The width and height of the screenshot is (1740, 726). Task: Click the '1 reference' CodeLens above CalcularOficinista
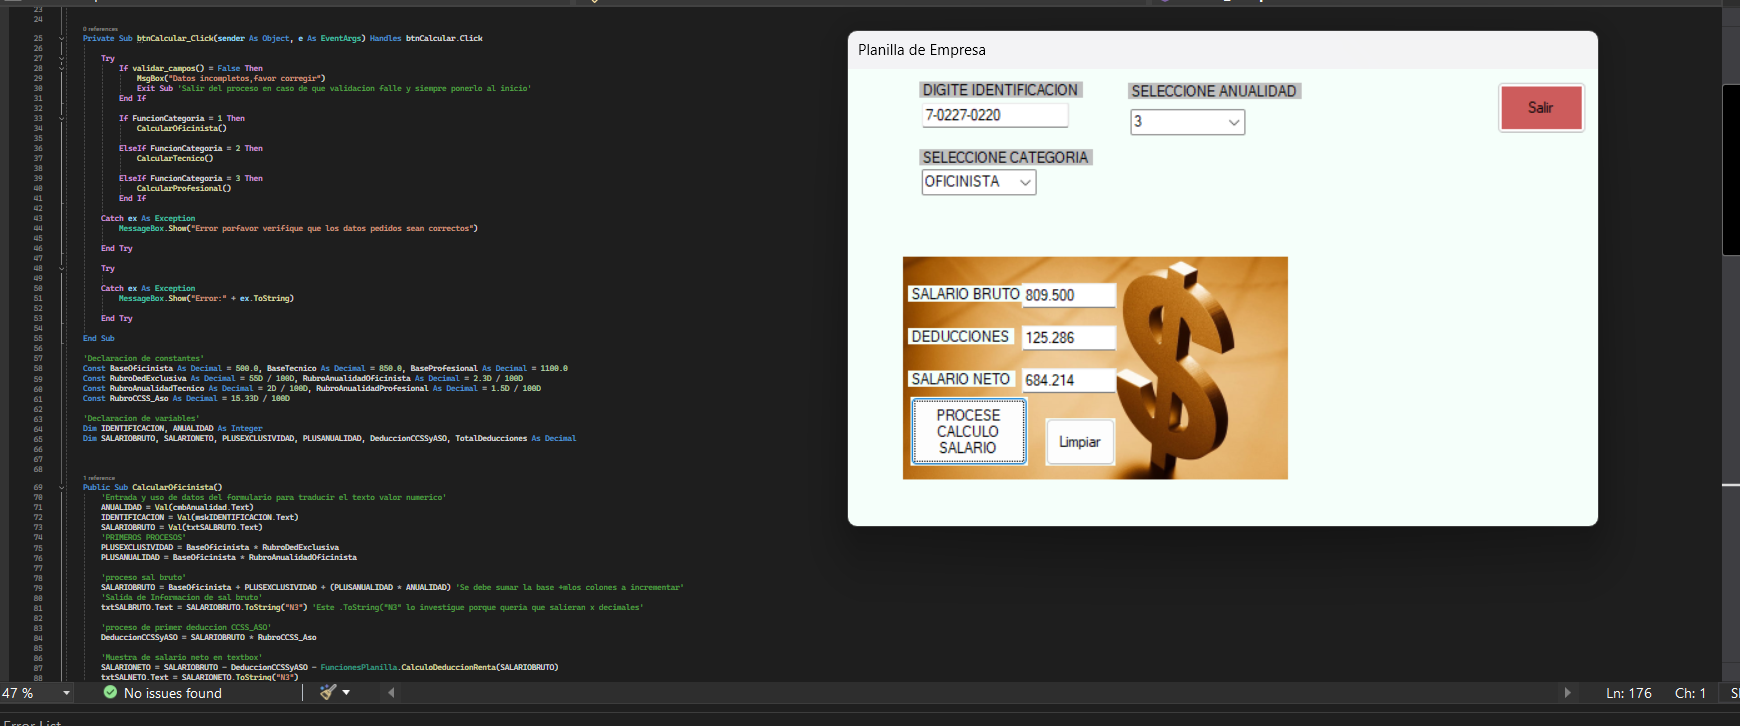click(98, 478)
